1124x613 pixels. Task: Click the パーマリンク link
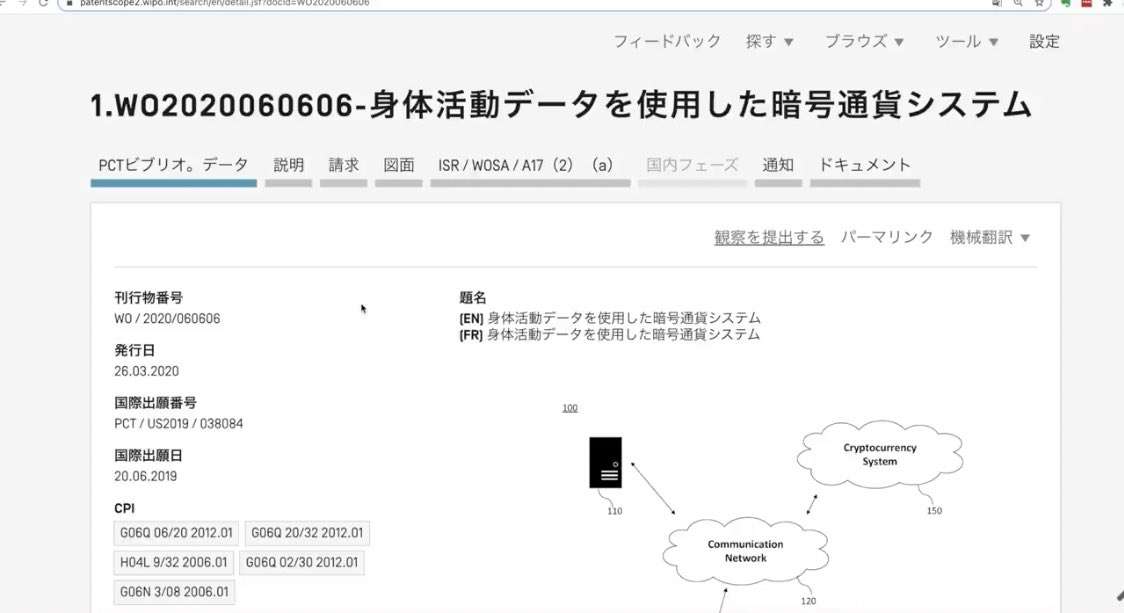[x=887, y=238]
